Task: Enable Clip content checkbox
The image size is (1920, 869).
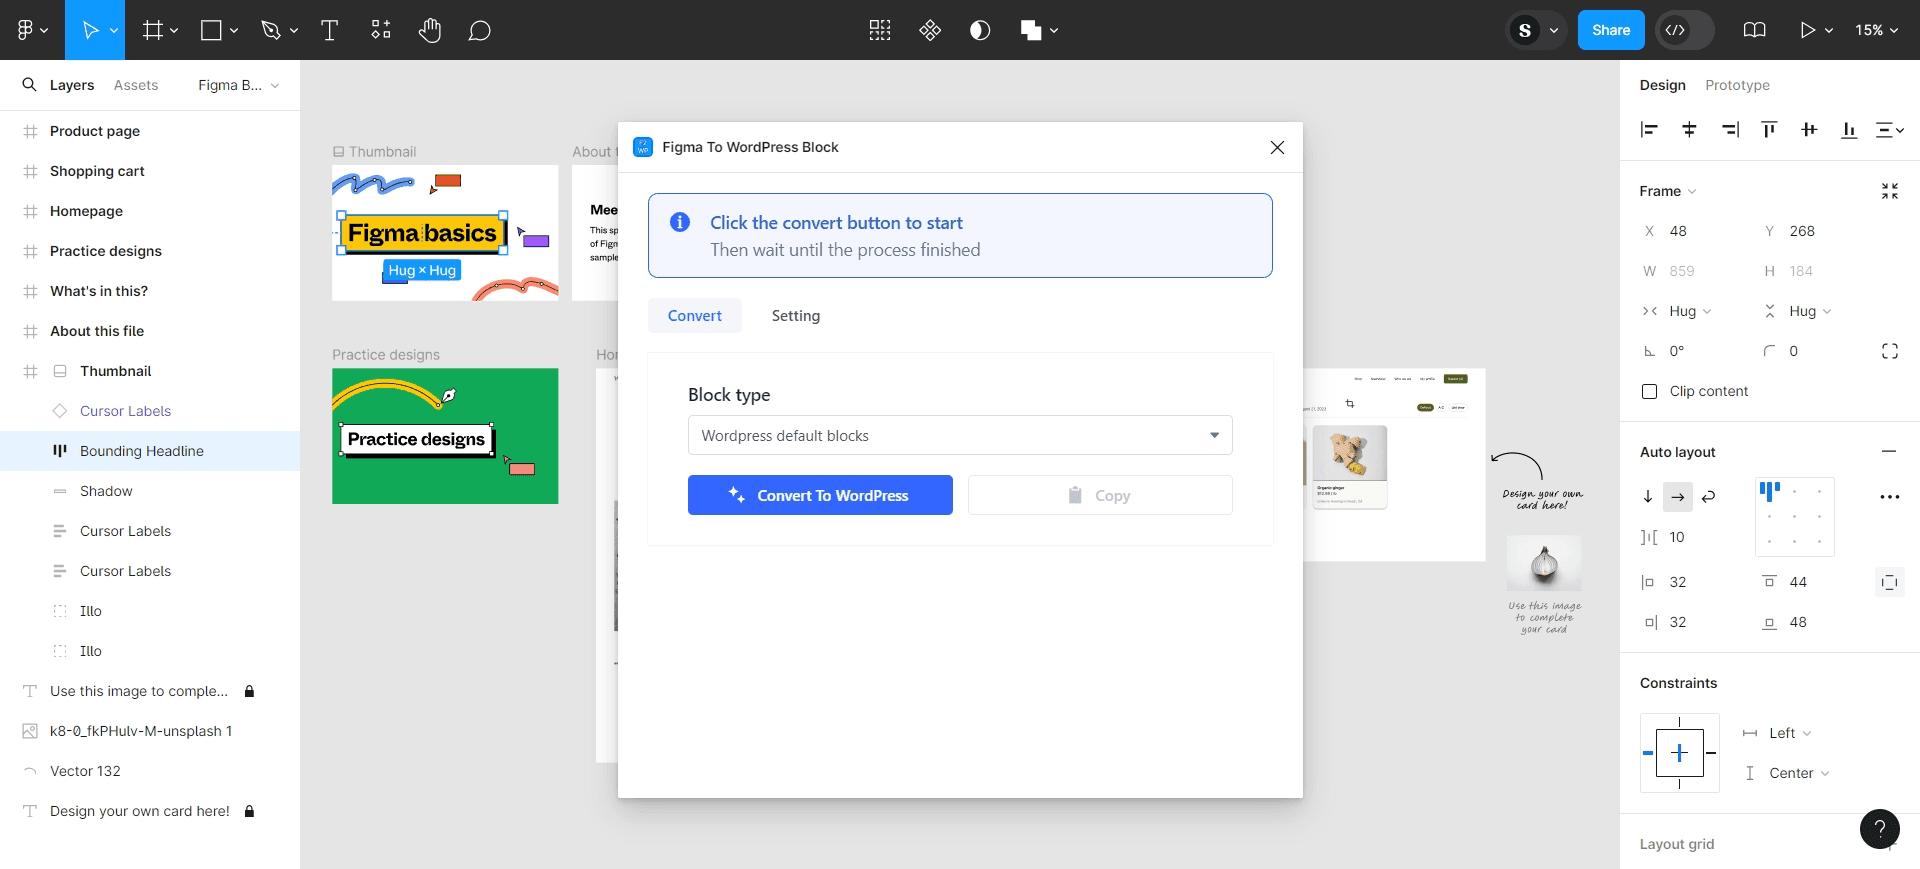Action: [x=1650, y=391]
